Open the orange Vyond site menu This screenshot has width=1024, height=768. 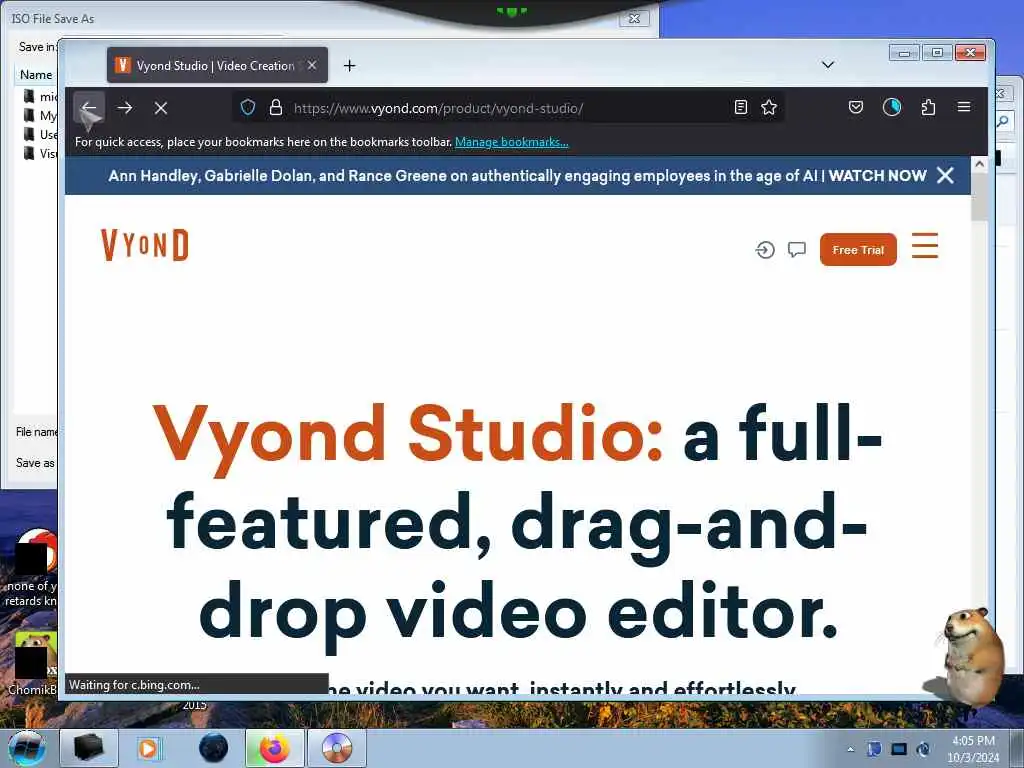pyautogui.click(x=925, y=246)
